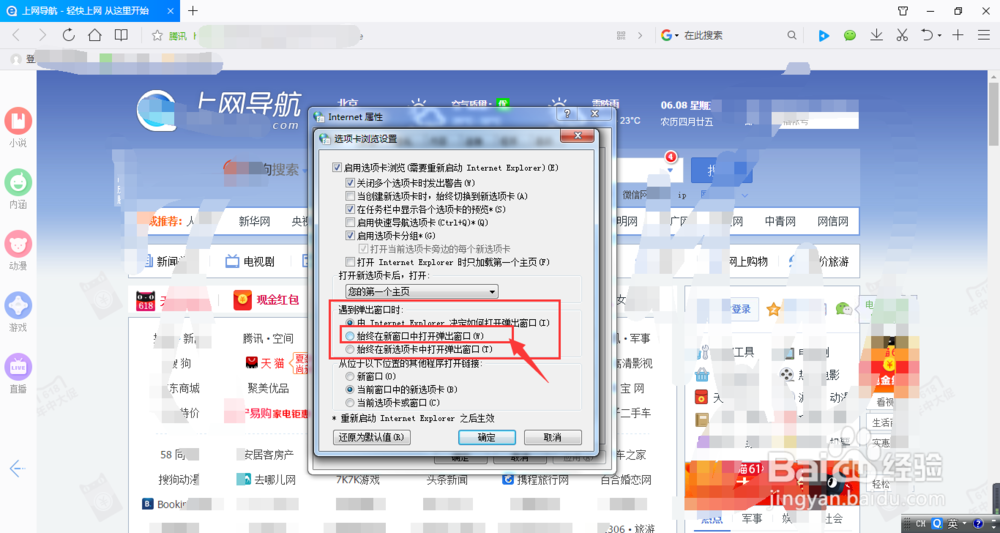The width and height of the screenshot is (1000, 533).
Task: Open the 携程旅行网 link
Action: pyautogui.click(x=535, y=479)
